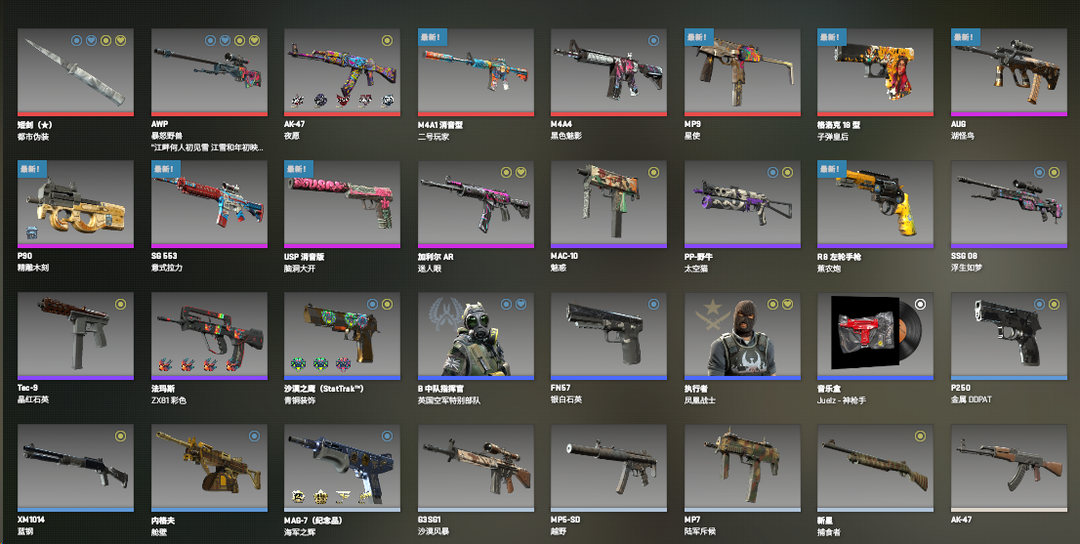Click the 最新! badge on 格洛克 18 型 子弹皇后
The width and height of the screenshot is (1080, 544).
point(832,37)
